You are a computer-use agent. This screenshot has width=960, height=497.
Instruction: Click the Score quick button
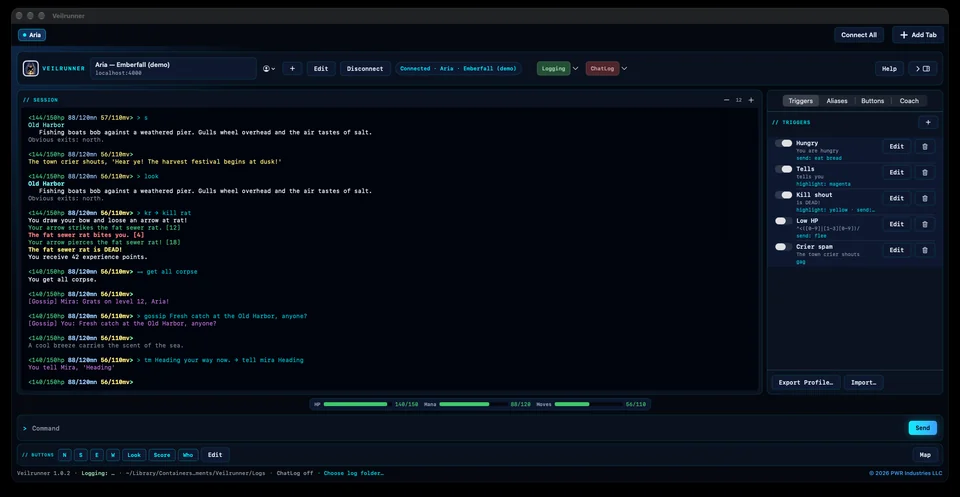tap(162, 455)
